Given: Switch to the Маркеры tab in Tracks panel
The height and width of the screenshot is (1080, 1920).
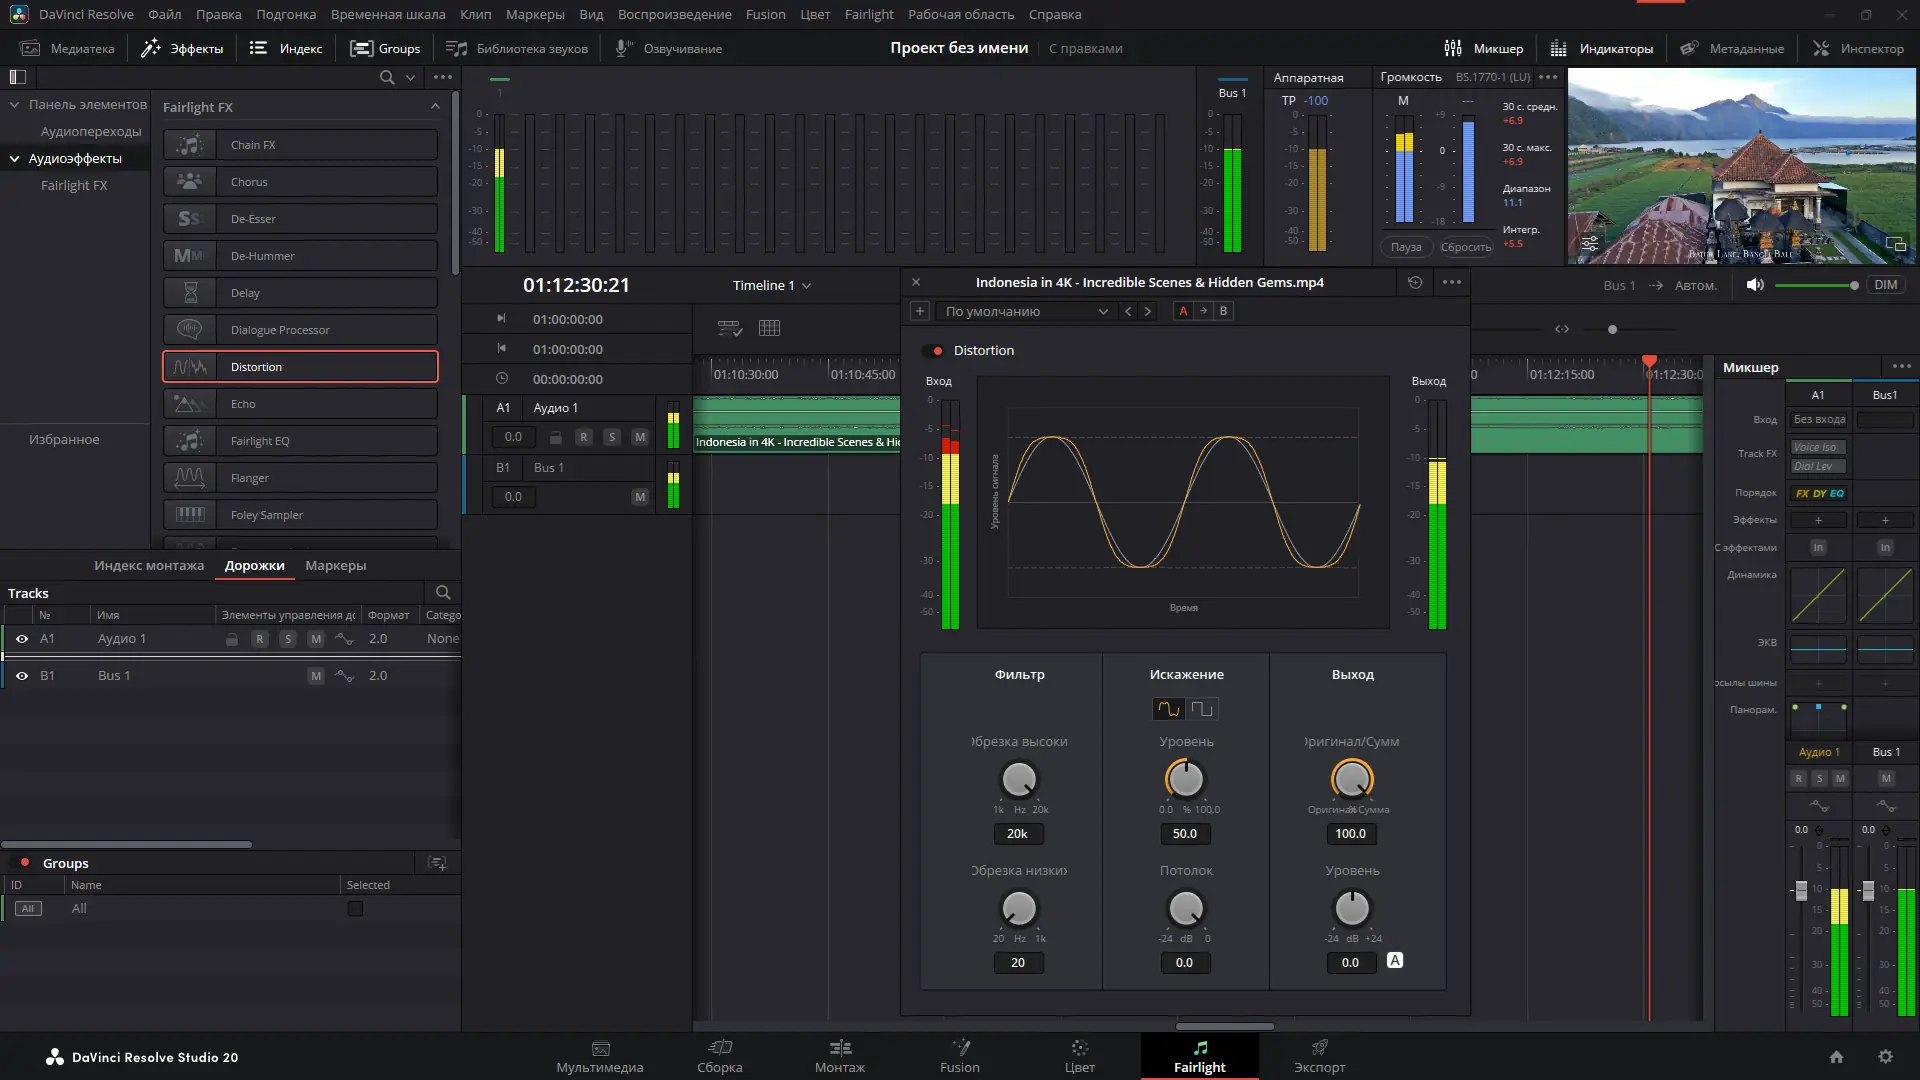Looking at the screenshot, I should 335,565.
